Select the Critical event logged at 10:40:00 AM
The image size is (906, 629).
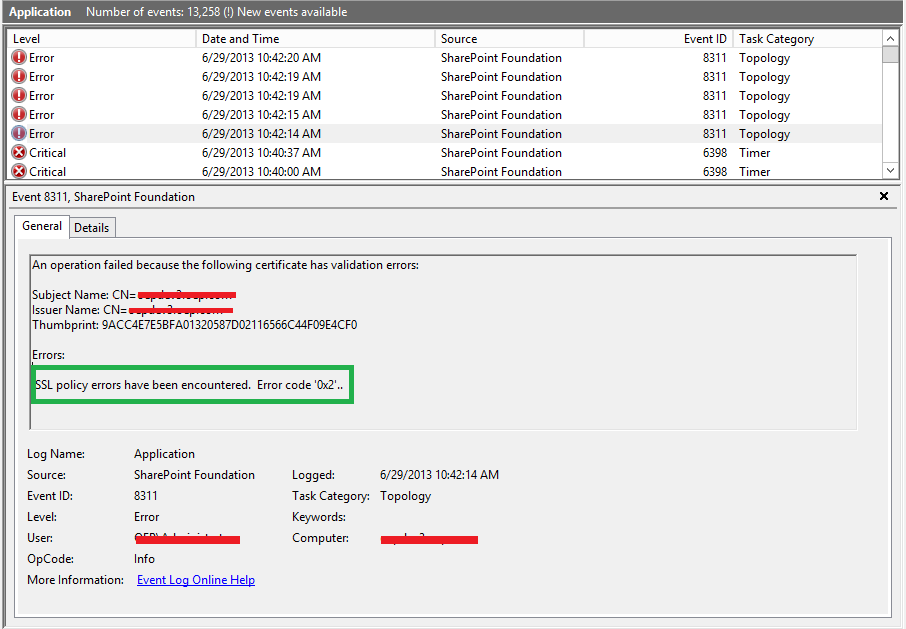(445, 172)
